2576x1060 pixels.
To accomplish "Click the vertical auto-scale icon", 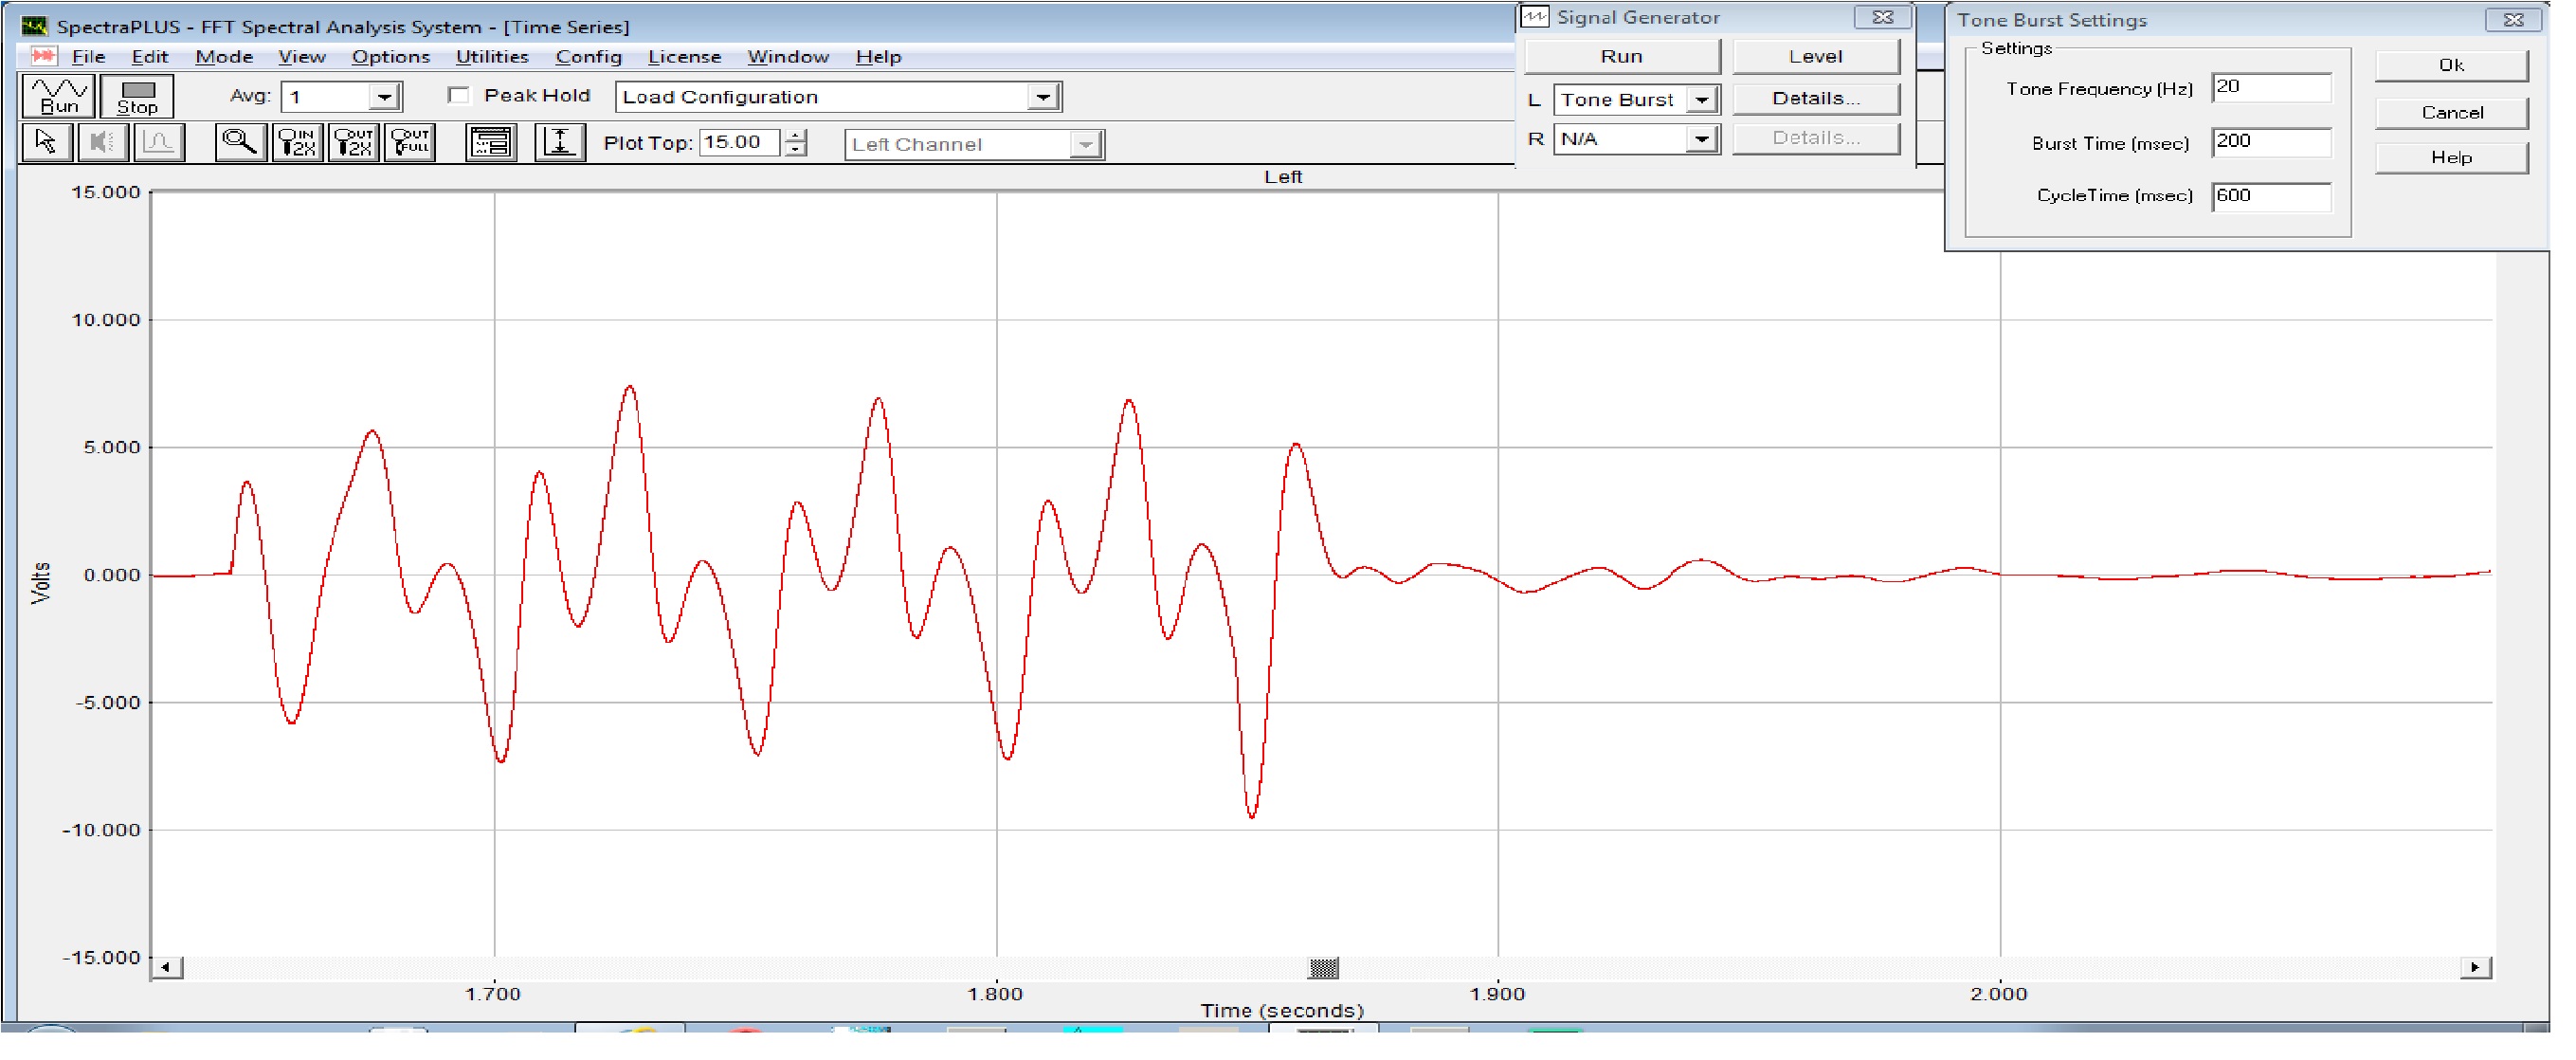I will [x=560, y=143].
